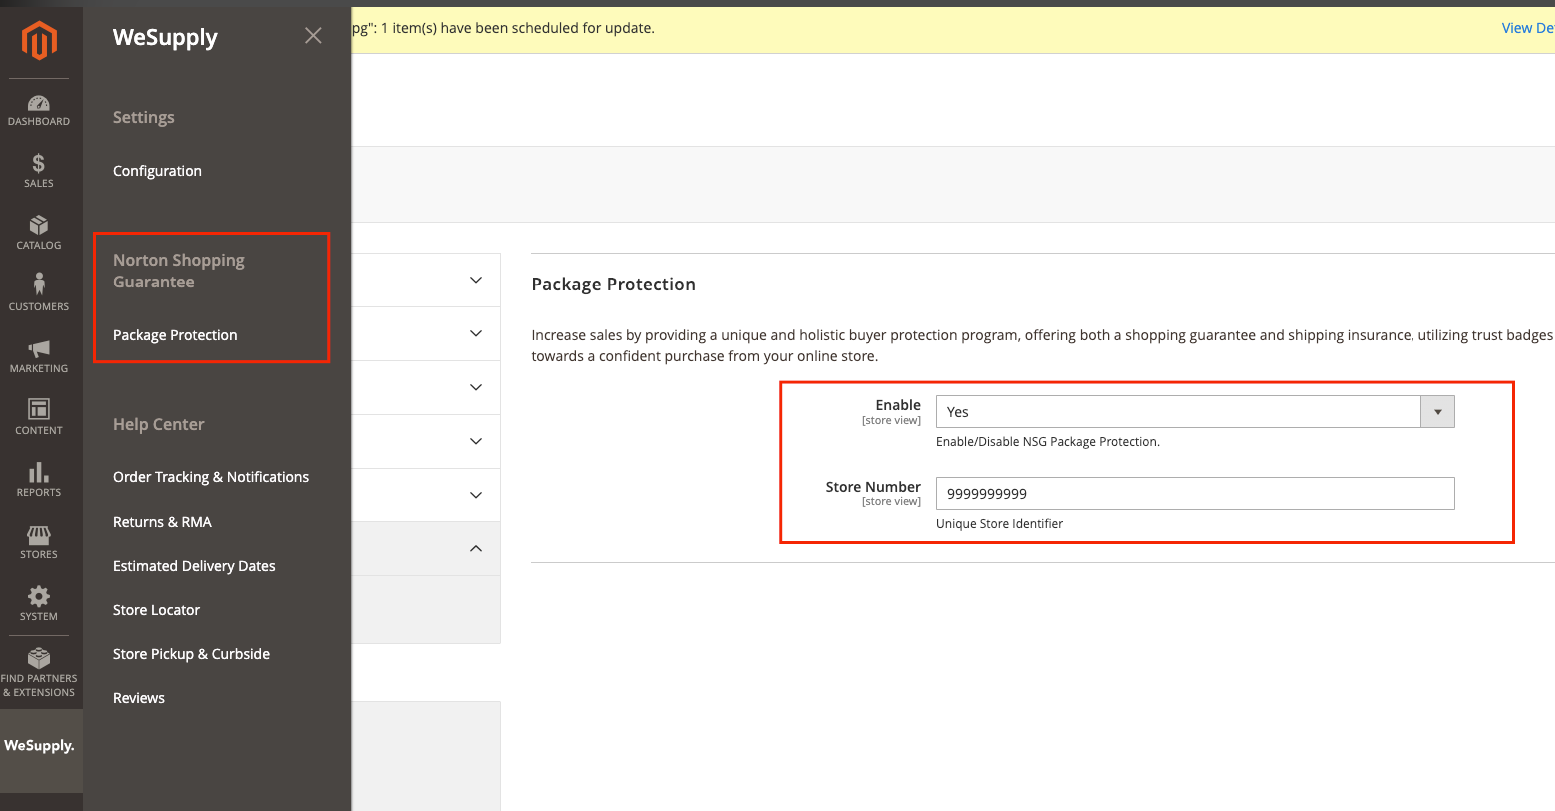
Task: Close the WeSupply flyout menu
Action: (x=313, y=36)
